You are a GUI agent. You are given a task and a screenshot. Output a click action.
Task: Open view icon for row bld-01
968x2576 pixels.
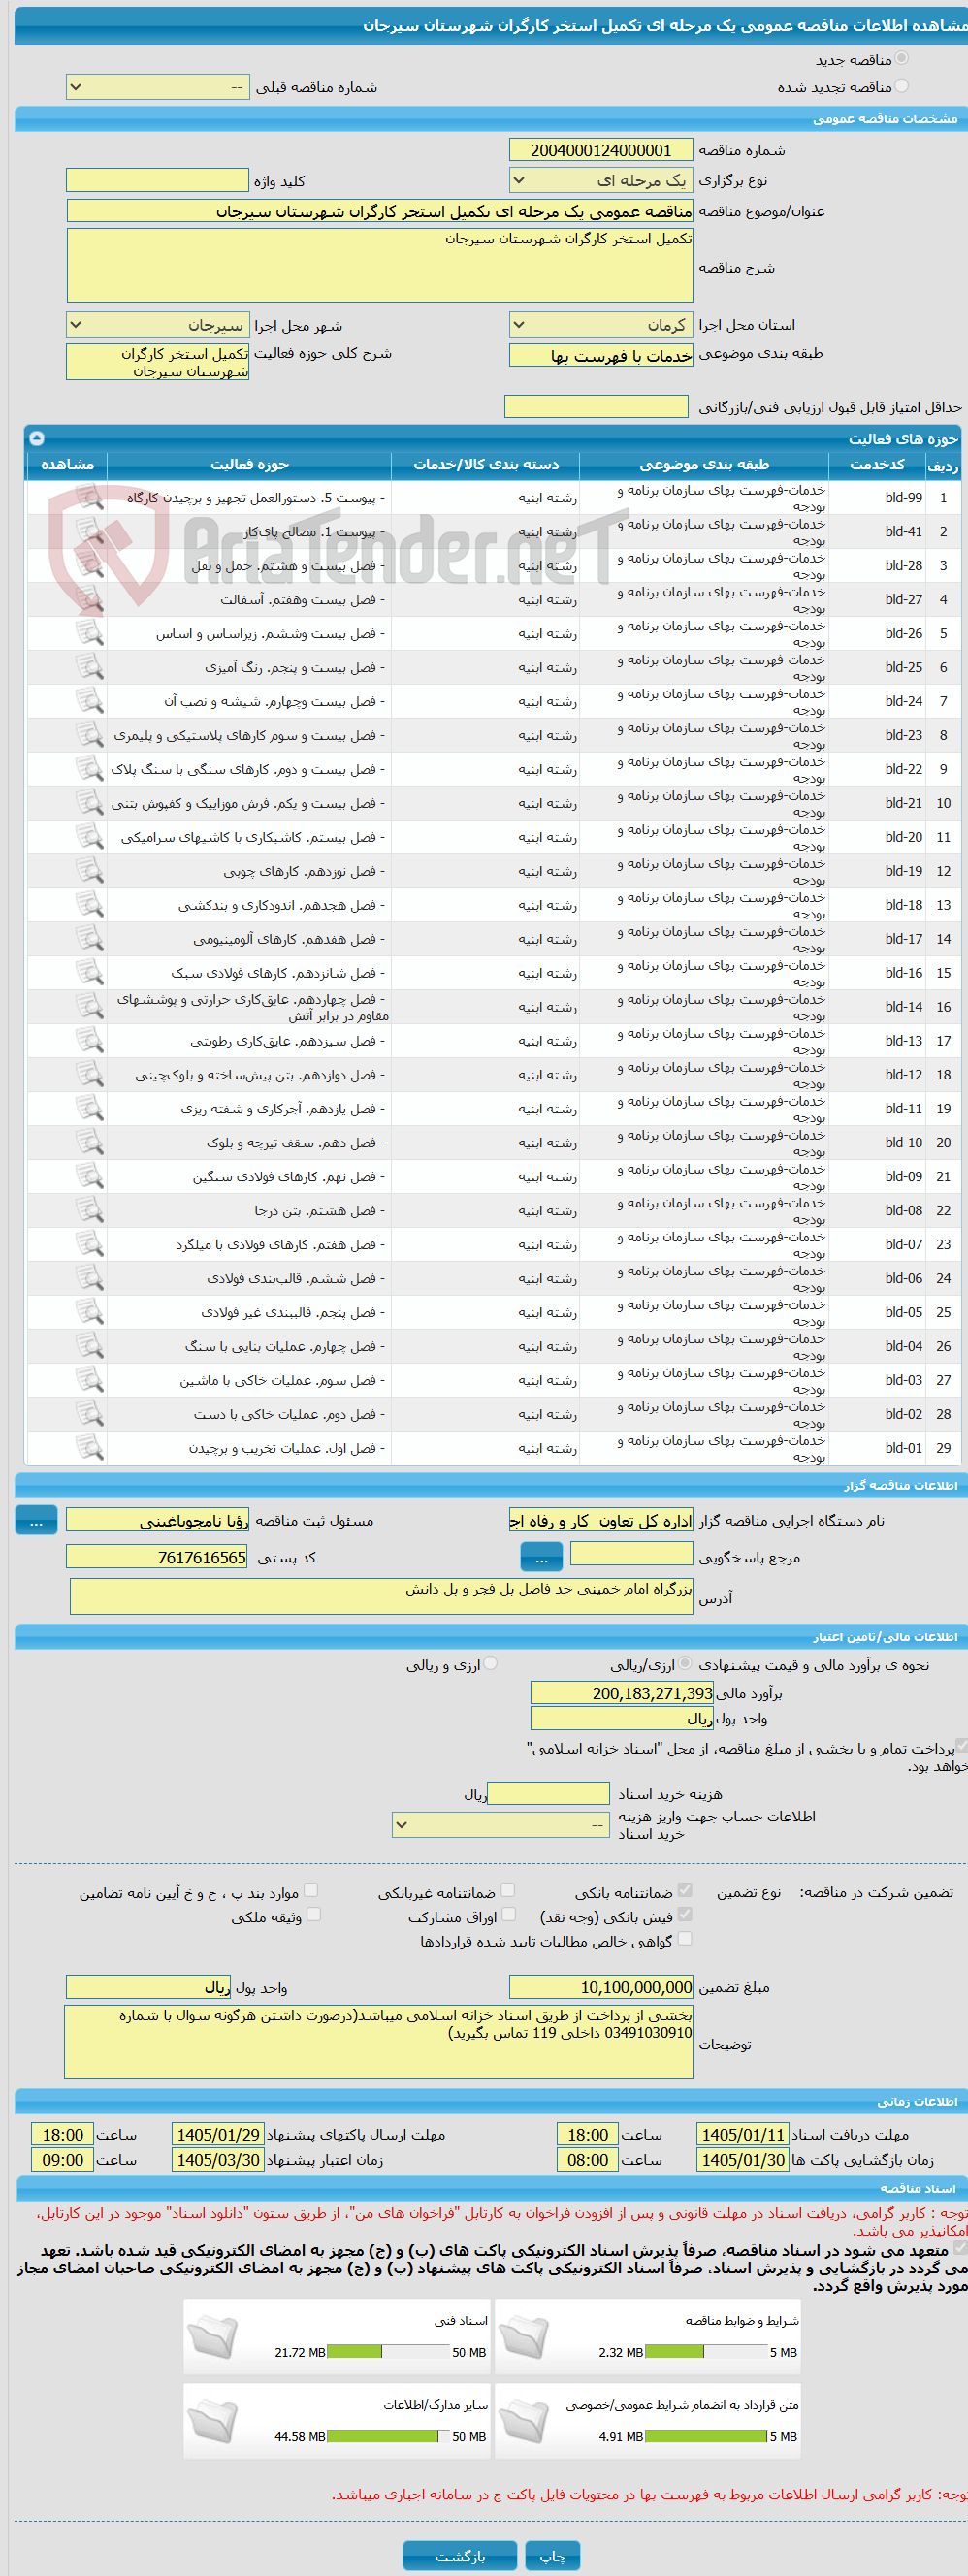90,1448
